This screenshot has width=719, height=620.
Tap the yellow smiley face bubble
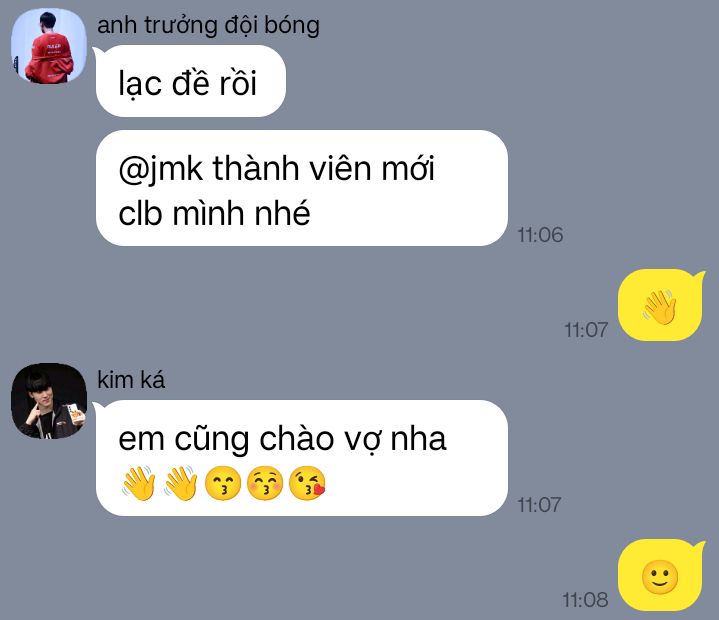(x=660, y=576)
